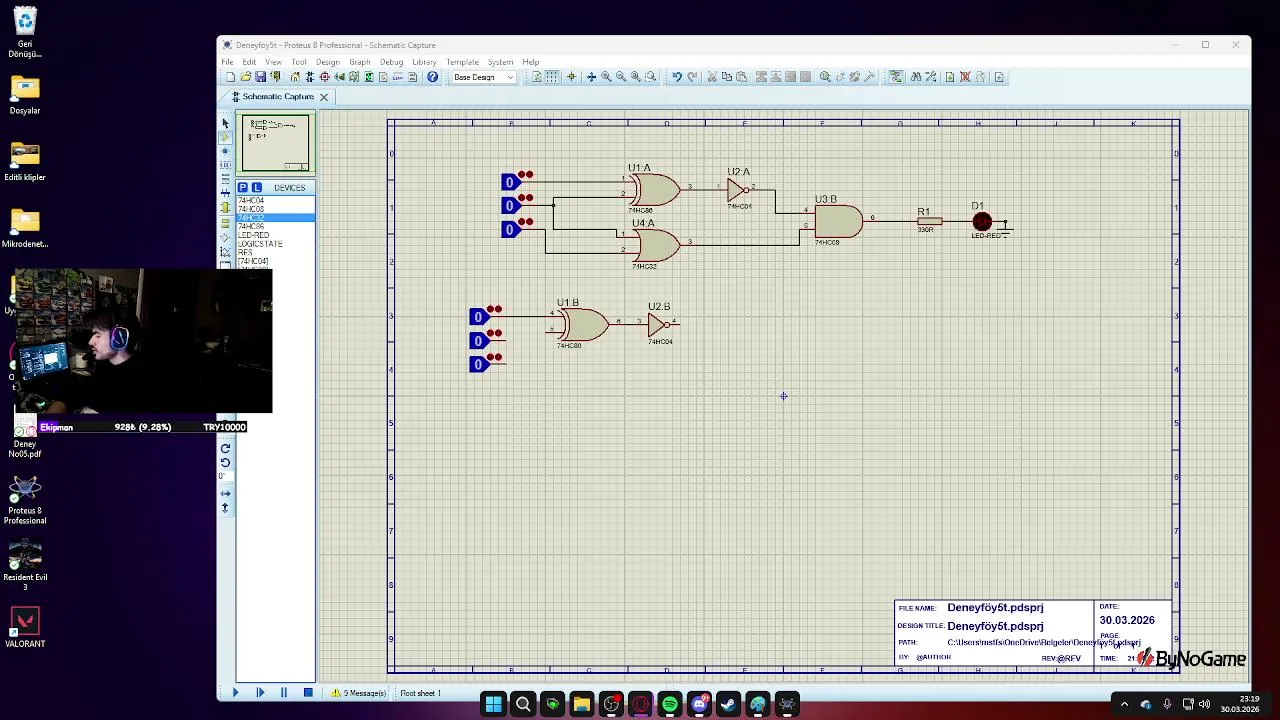
Task: Click the Root sheet 1 status label
Action: click(x=420, y=693)
